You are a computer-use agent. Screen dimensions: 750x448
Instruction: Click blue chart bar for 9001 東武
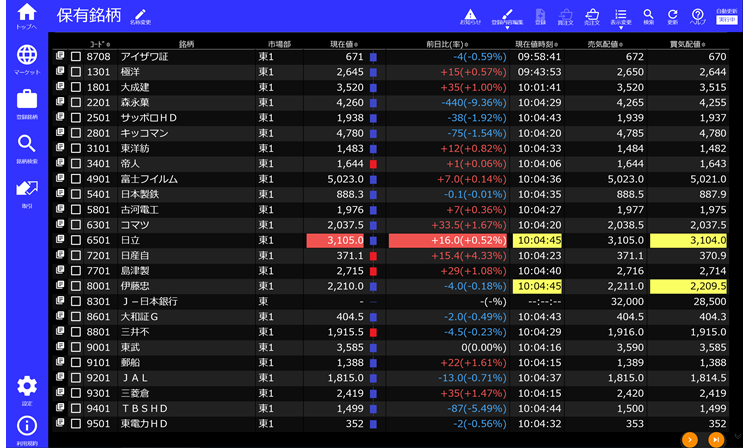click(374, 348)
